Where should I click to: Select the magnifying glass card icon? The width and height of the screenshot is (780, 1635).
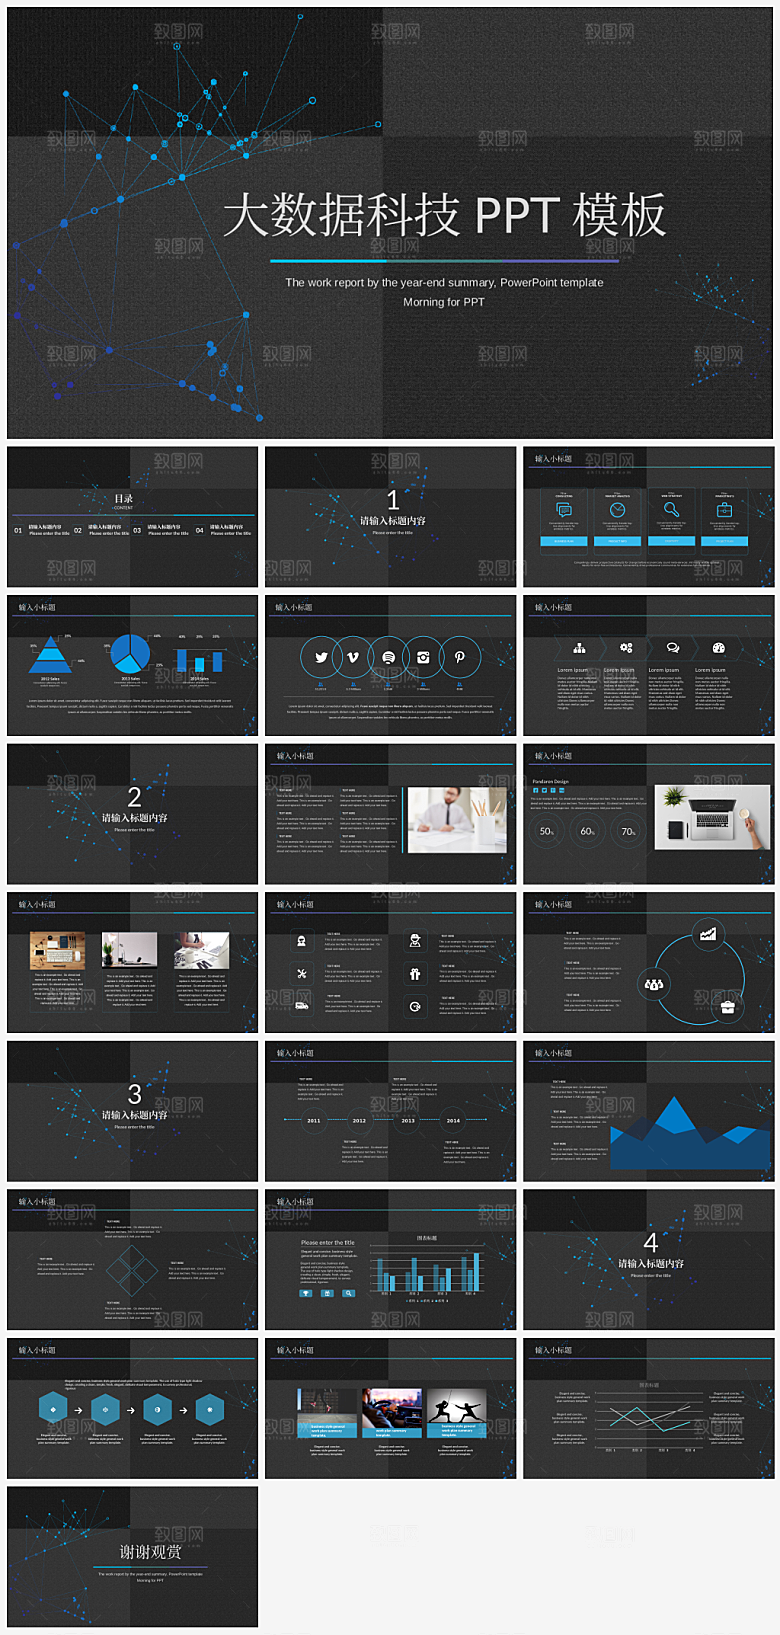(671, 510)
